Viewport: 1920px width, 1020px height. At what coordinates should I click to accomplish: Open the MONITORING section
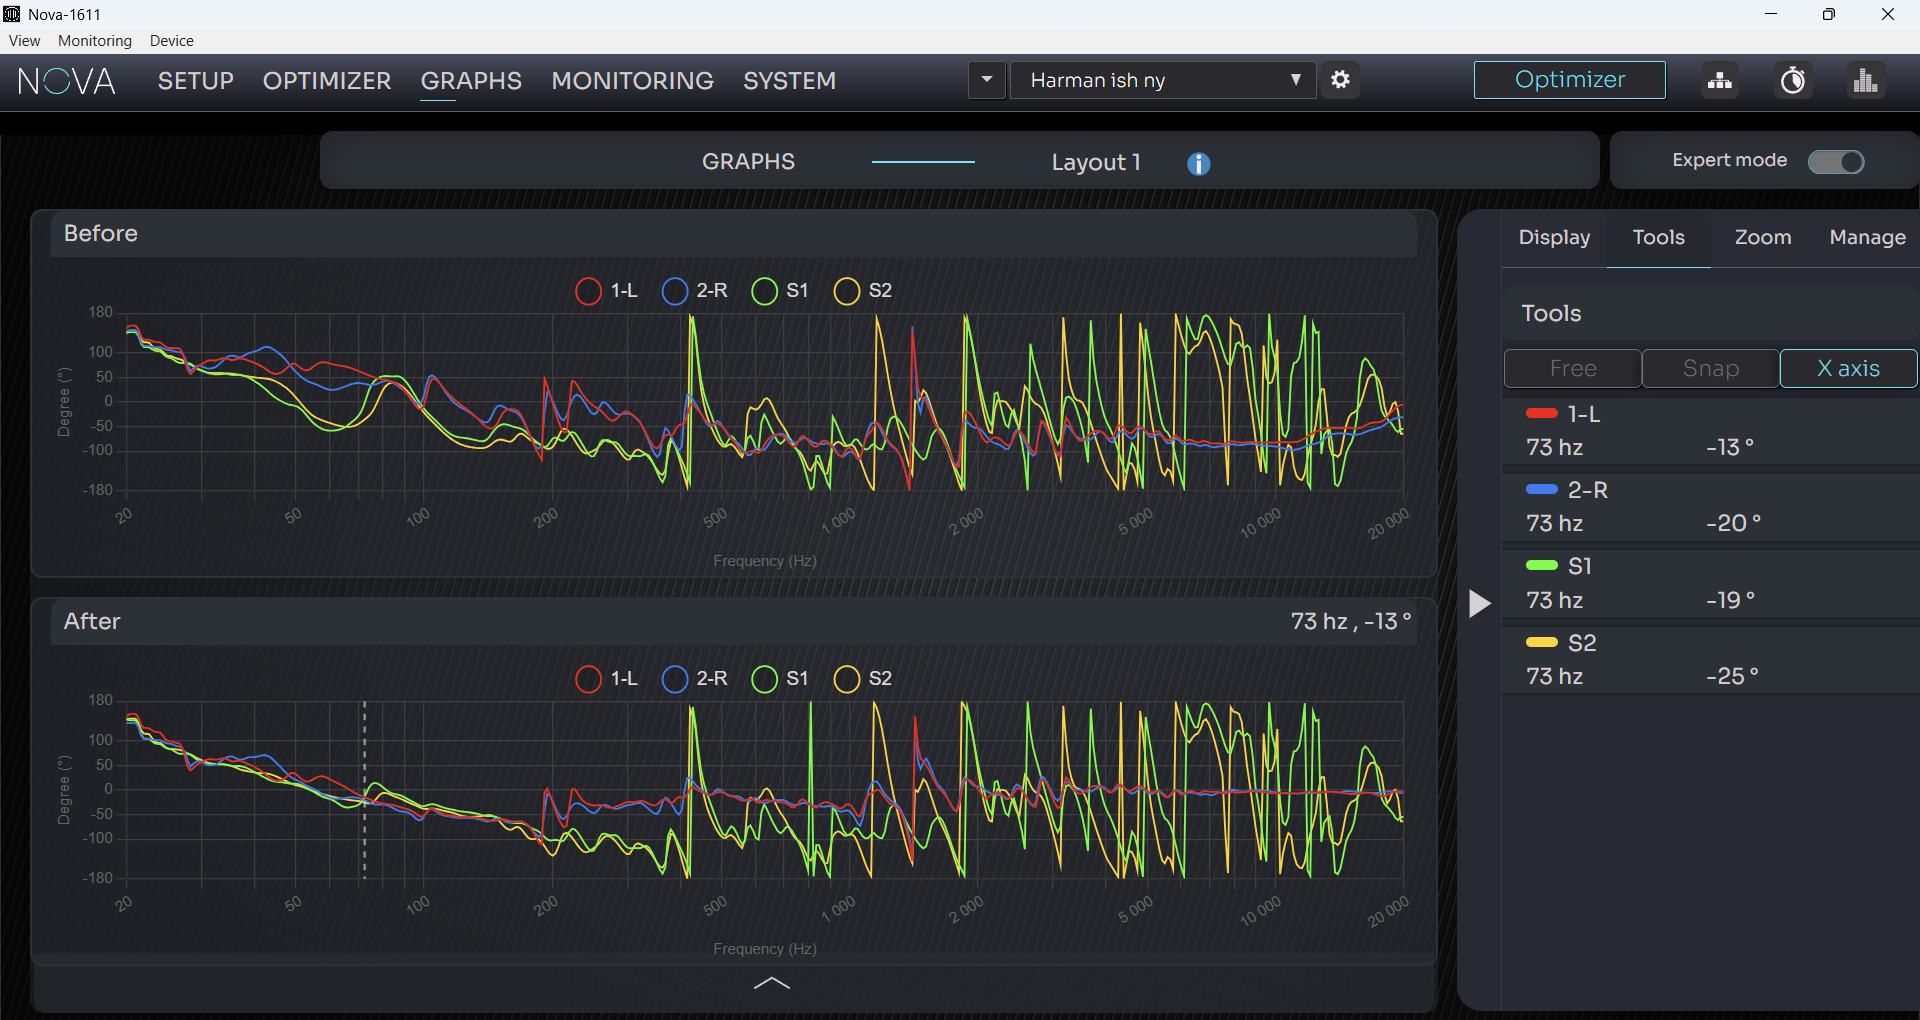(x=632, y=81)
